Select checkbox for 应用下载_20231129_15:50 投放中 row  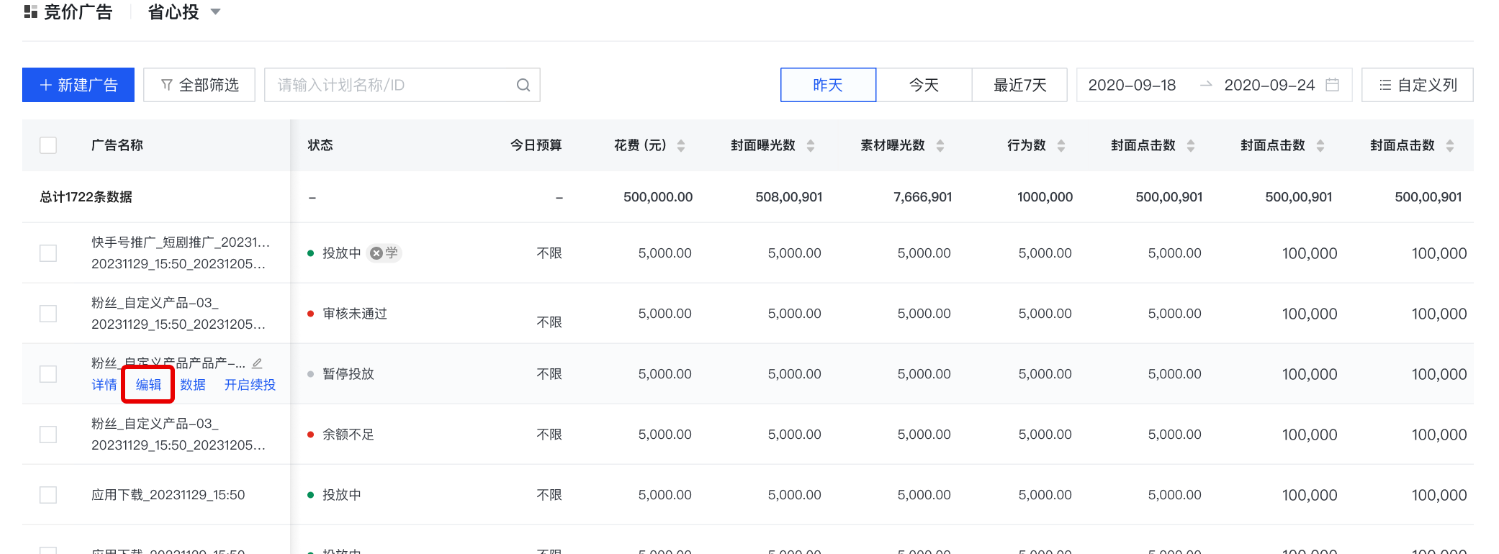(x=48, y=495)
